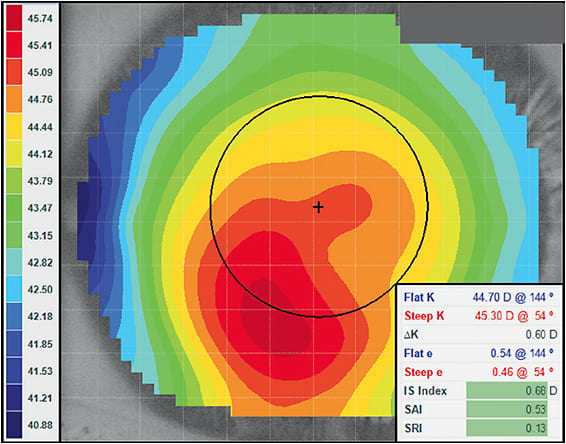Click the Steep K label

click(424, 317)
